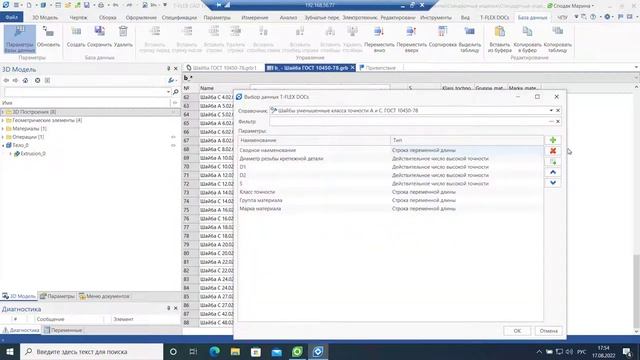Click the Параметры базы данных ribbon icon
This screenshot has height=360, width=640.
click(20, 39)
